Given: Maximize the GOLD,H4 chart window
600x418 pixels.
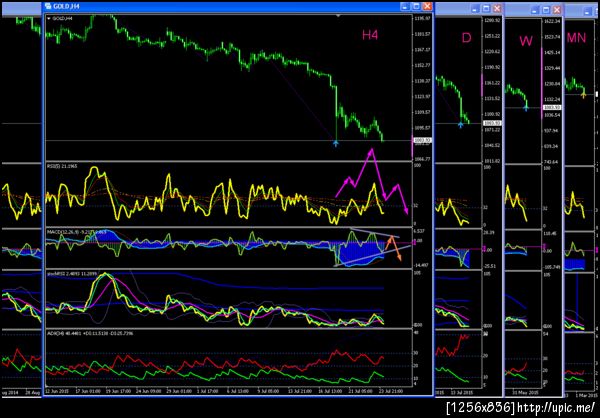Looking at the screenshot, I should coord(417,7).
